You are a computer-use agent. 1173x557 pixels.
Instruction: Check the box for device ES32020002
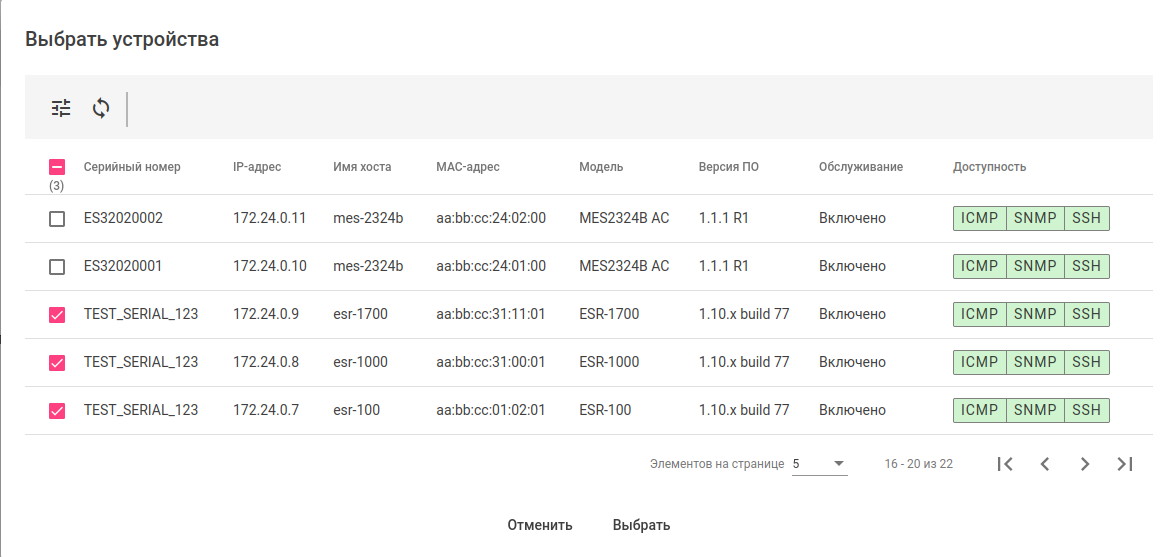click(57, 219)
